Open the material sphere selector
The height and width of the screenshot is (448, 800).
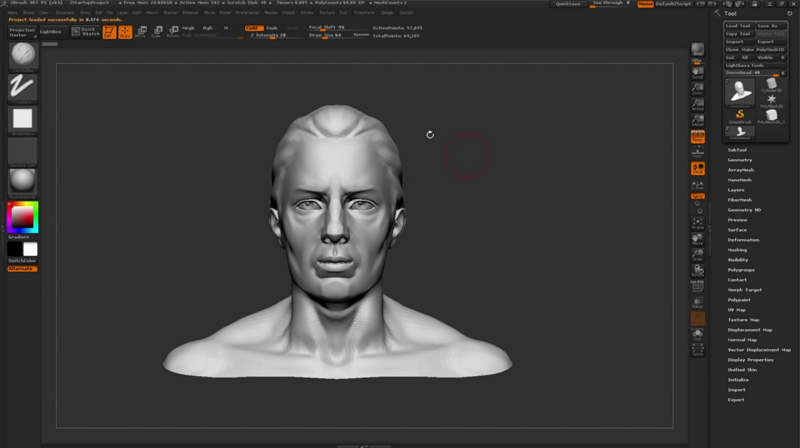(x=22, y=181)
